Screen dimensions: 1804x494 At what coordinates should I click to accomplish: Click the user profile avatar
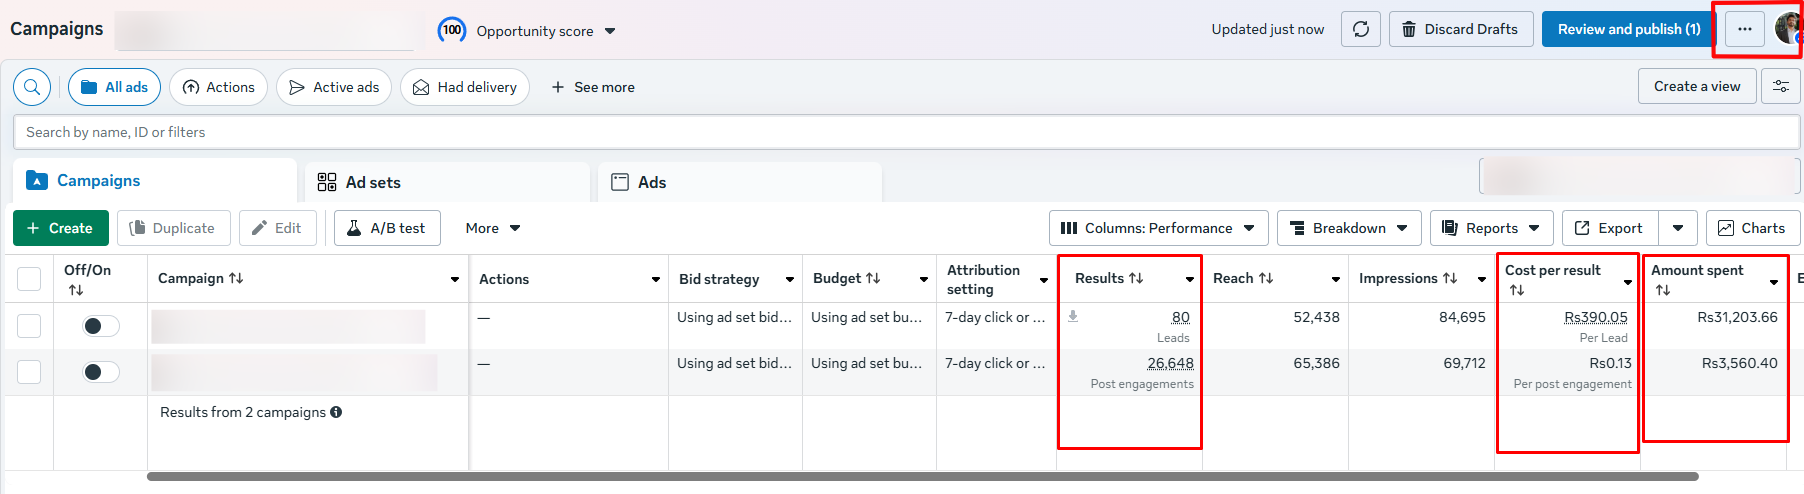tap(1788, 29)
